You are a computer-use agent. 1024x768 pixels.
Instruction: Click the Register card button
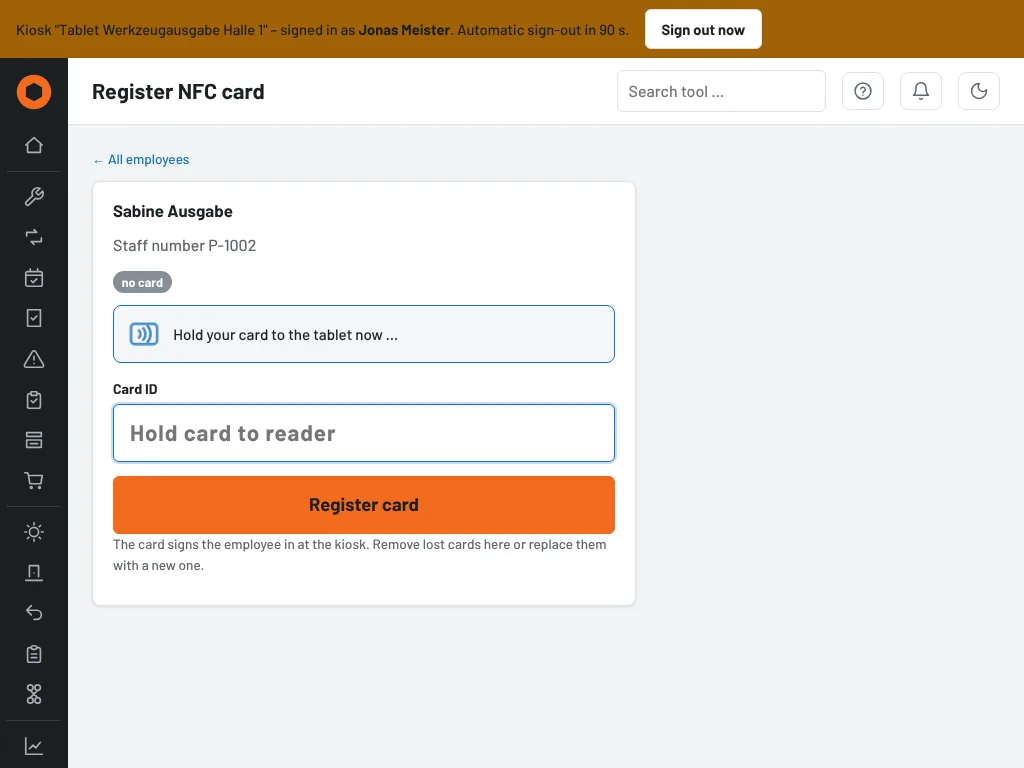click(x=364, y=505)
